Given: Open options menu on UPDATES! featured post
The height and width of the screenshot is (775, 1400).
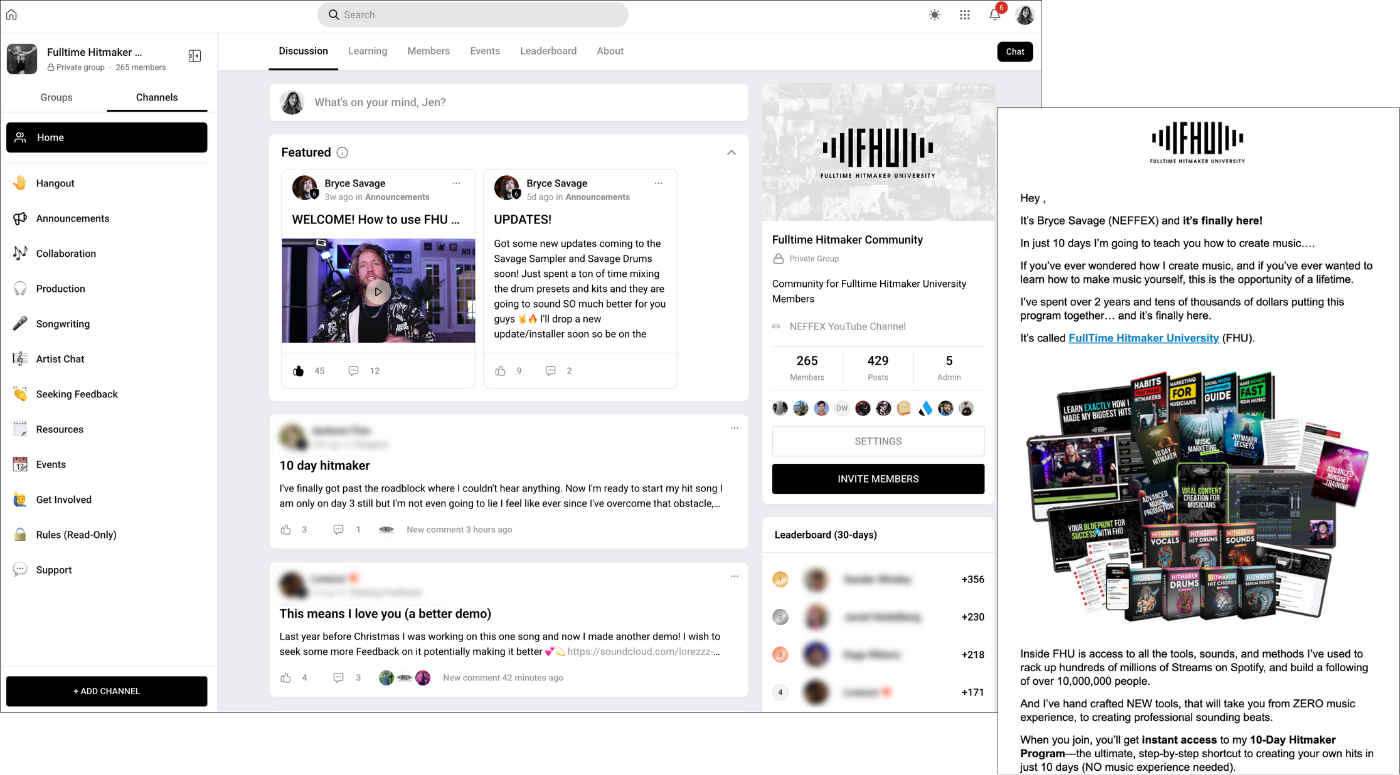Looking at the screenshot, I should tap(658, 184).
